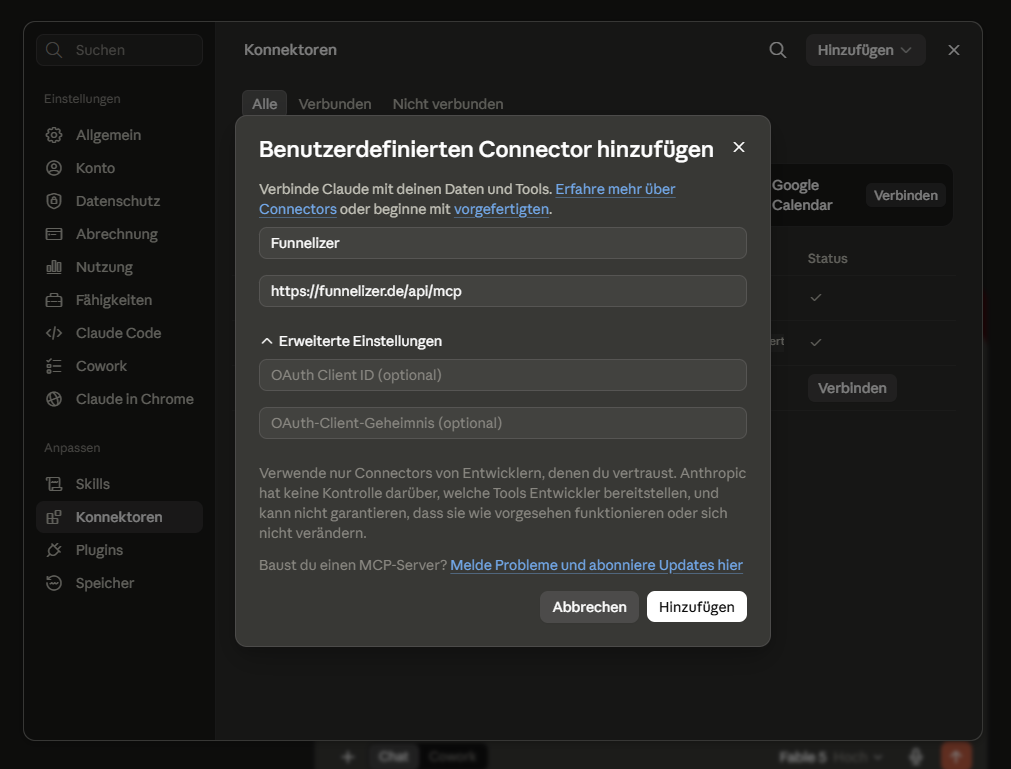Open Fähigkeiten settings page
The height and width of the screenshot is (769, 1011).
coord(120,300)
